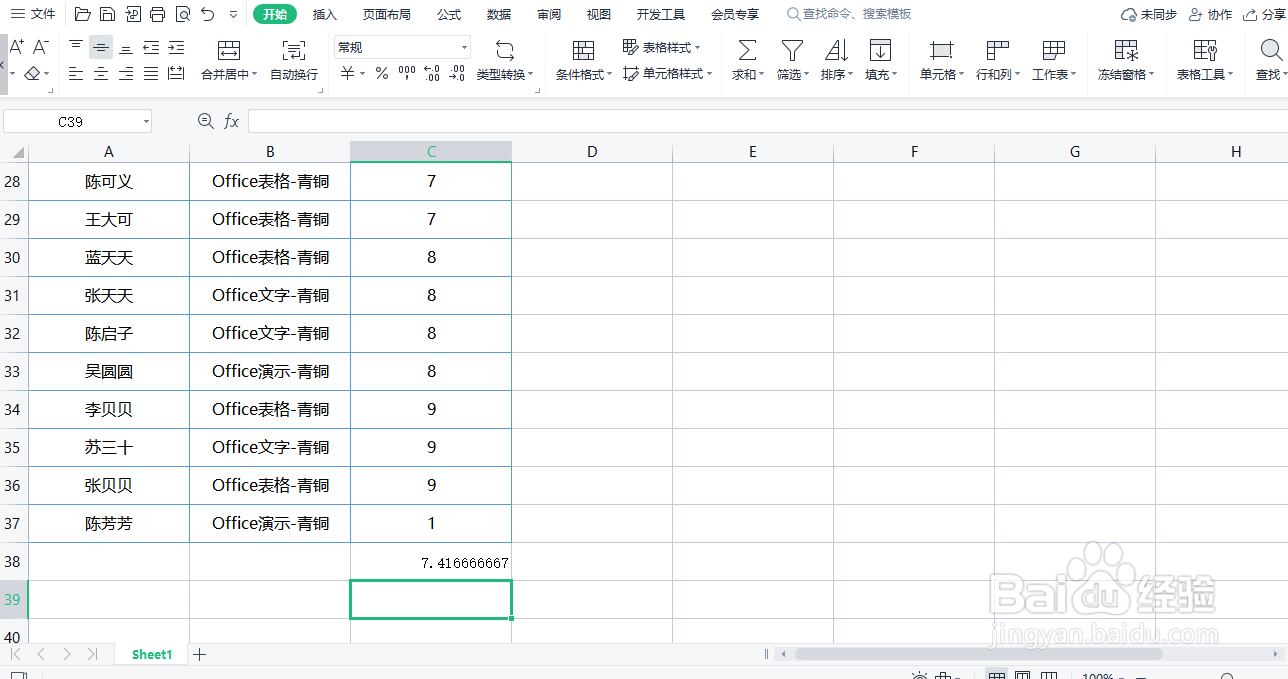
Task: Expand the Name Box dropdown arrow
Action: [x=146, y=122]
